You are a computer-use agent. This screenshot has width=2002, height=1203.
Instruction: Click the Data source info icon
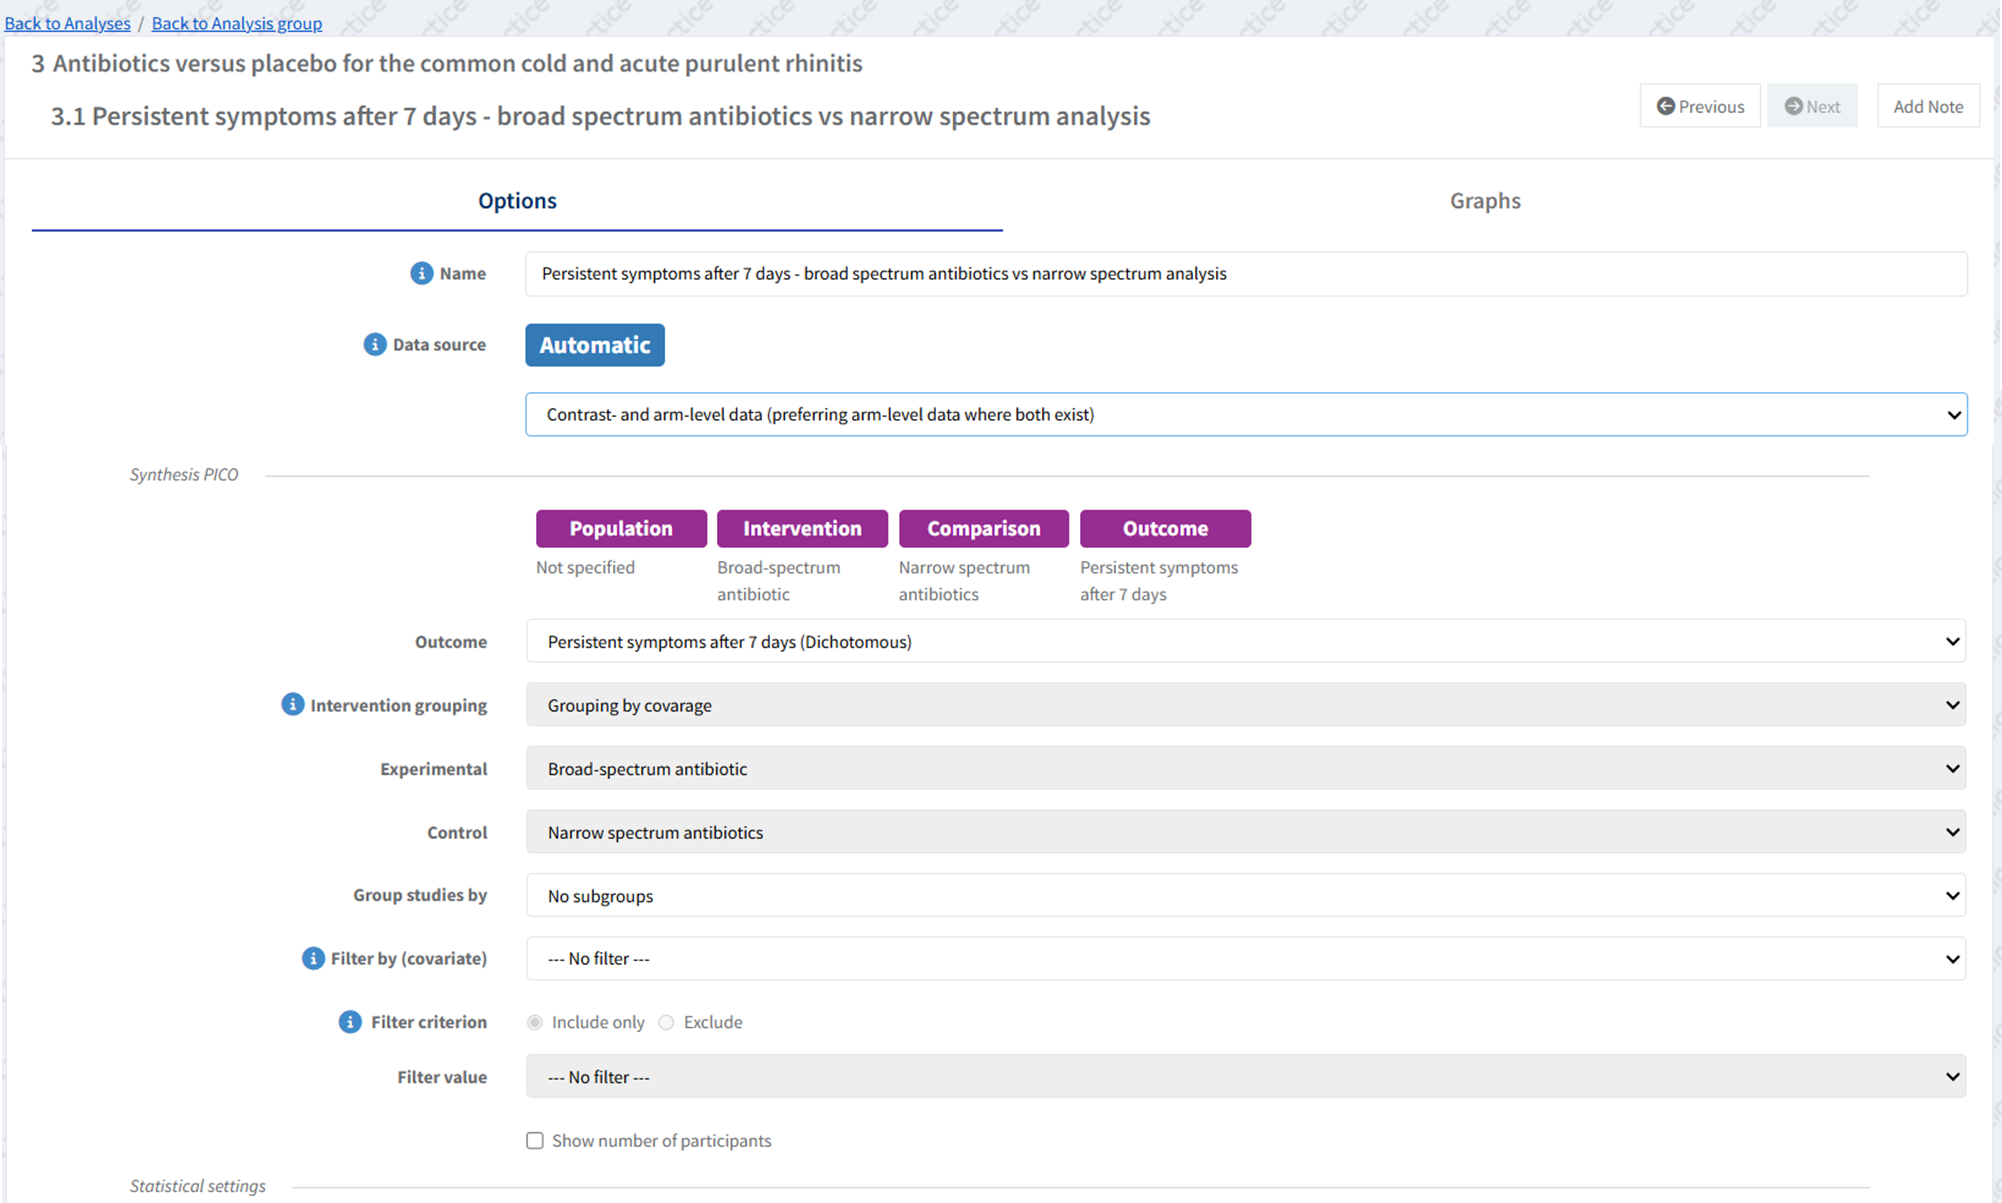pyautogui.click(x=374, y=344)
